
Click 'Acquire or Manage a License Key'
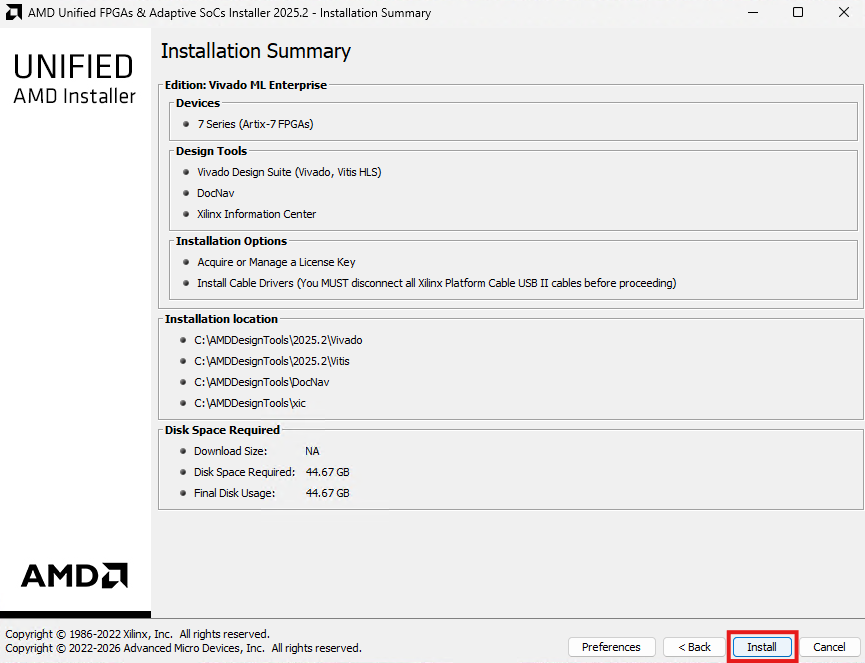pyautogui.click(x=276, y=262)
